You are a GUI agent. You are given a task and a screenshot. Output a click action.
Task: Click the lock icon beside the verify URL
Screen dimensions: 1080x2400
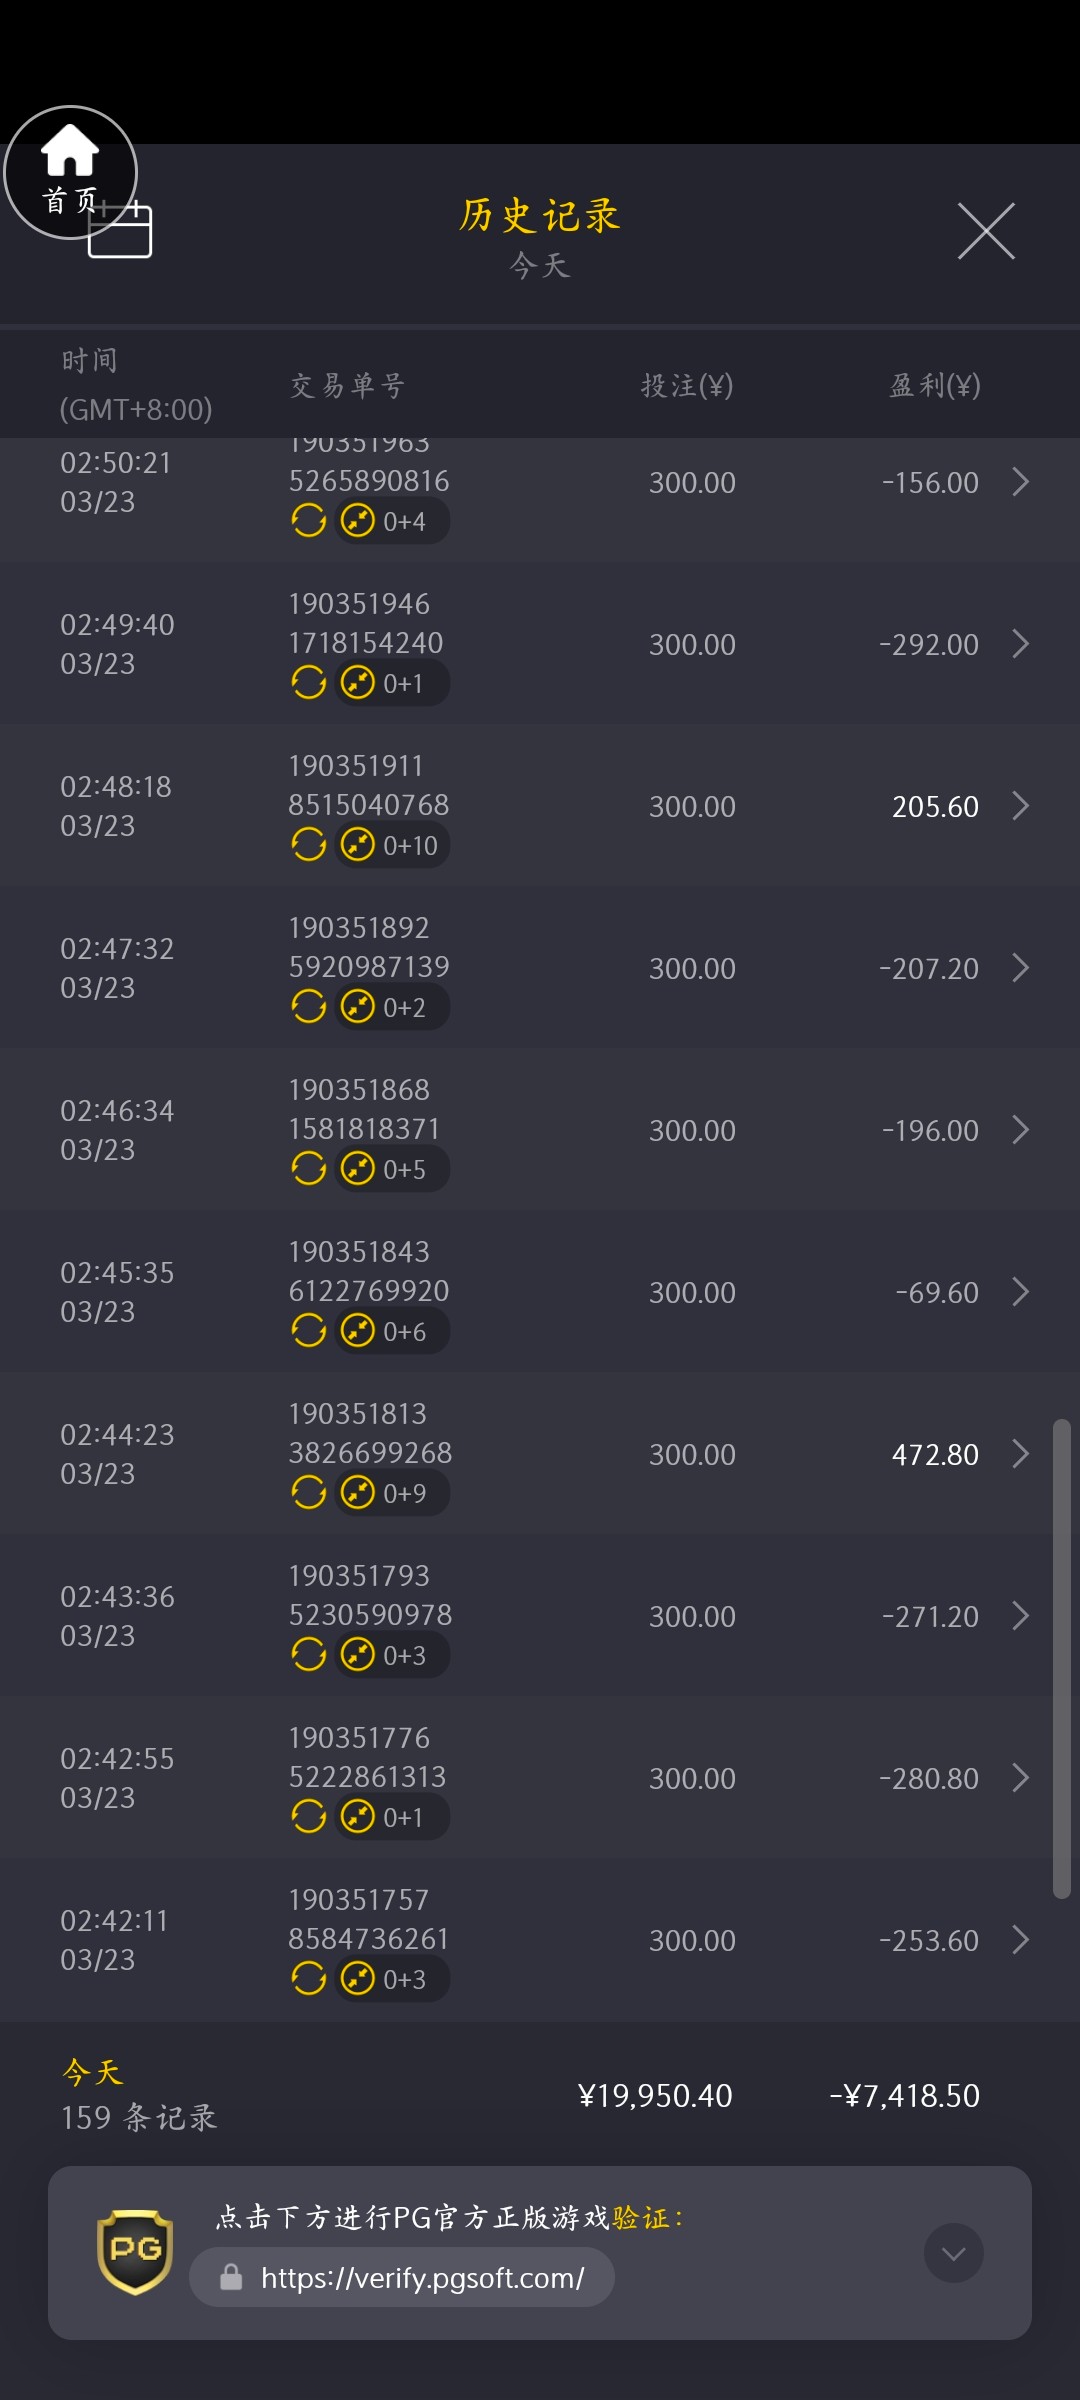(231, 2277)
